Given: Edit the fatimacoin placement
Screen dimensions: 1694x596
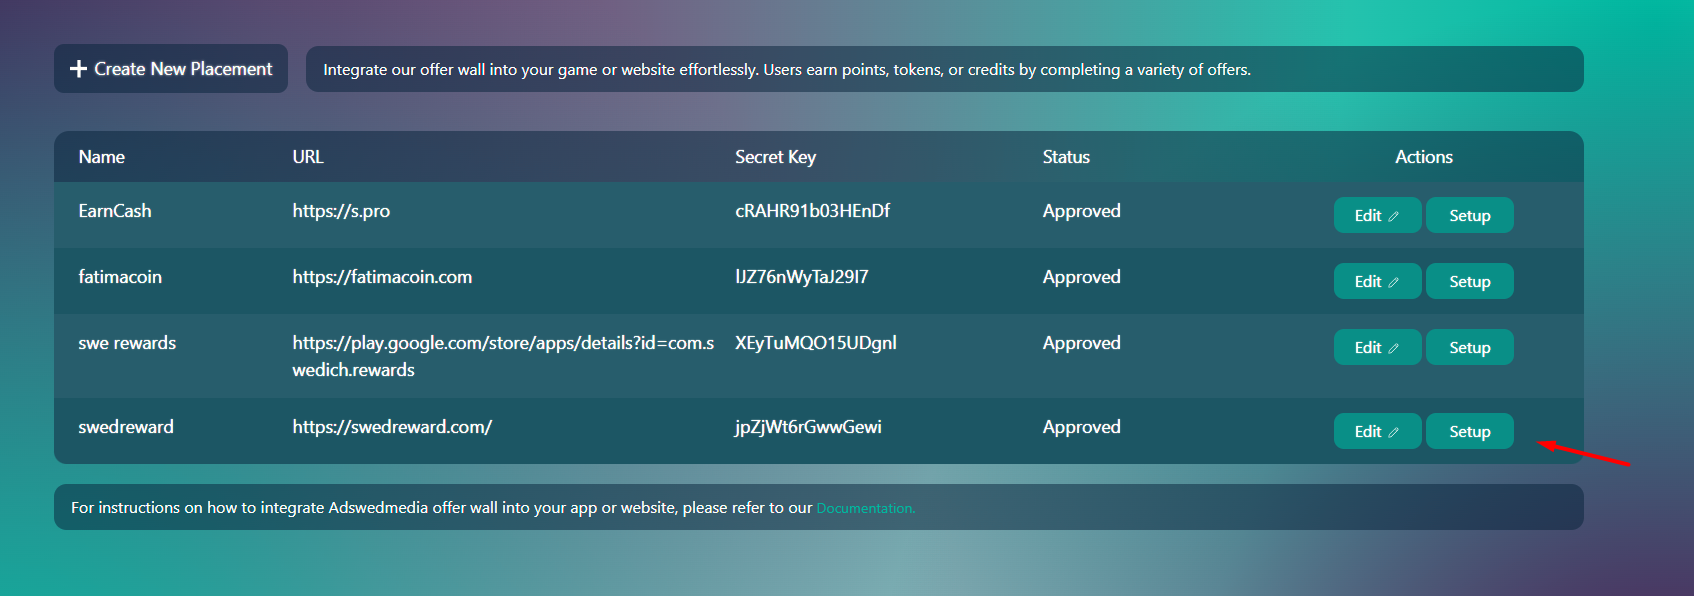Looking at the screenshot, I should point(1376,281).
